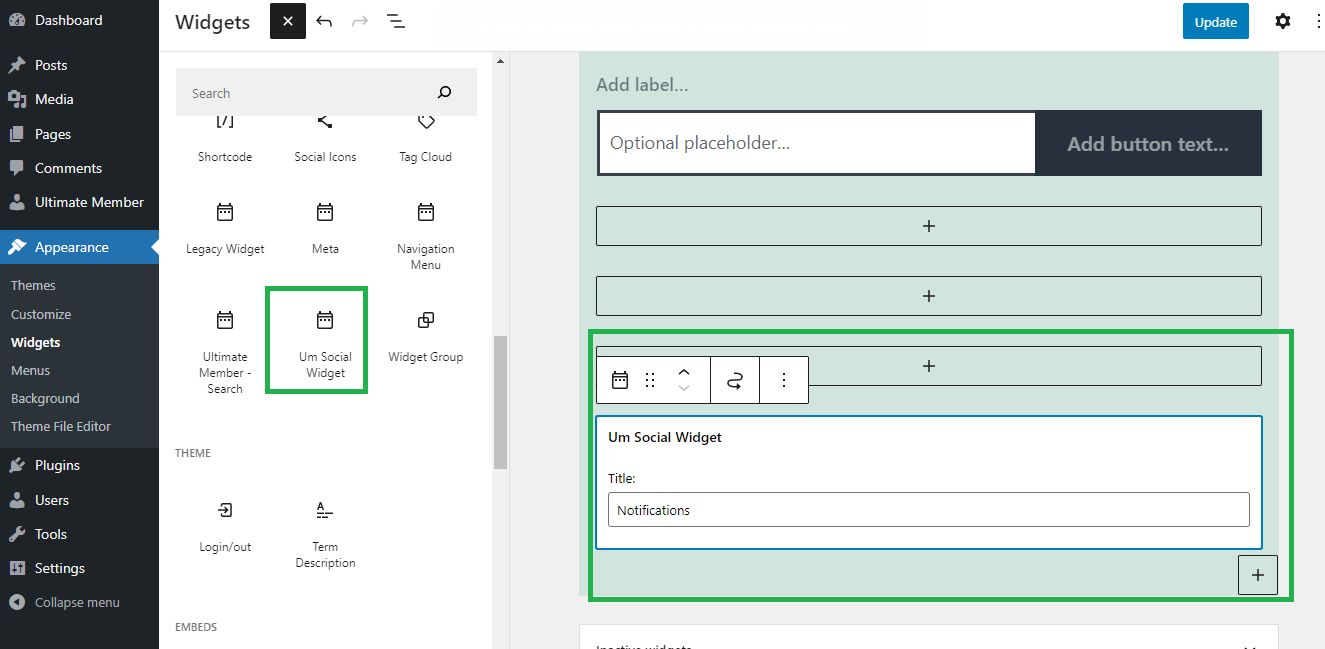Image resolution: width=1325 pixels, height=649 pixels.
Task: Close the block inserter with X
Action: pos(288,21)
